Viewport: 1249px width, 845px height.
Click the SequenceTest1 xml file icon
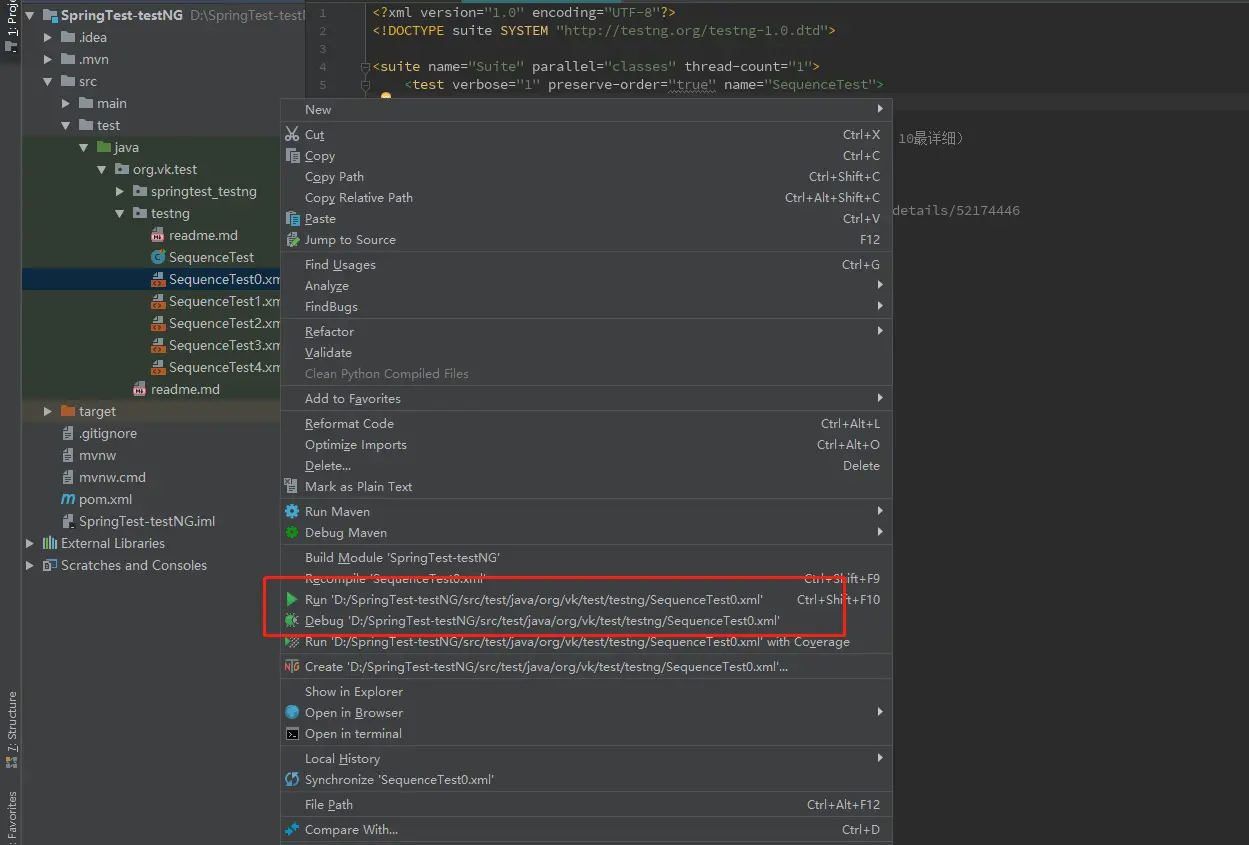(x=158, y=301)
